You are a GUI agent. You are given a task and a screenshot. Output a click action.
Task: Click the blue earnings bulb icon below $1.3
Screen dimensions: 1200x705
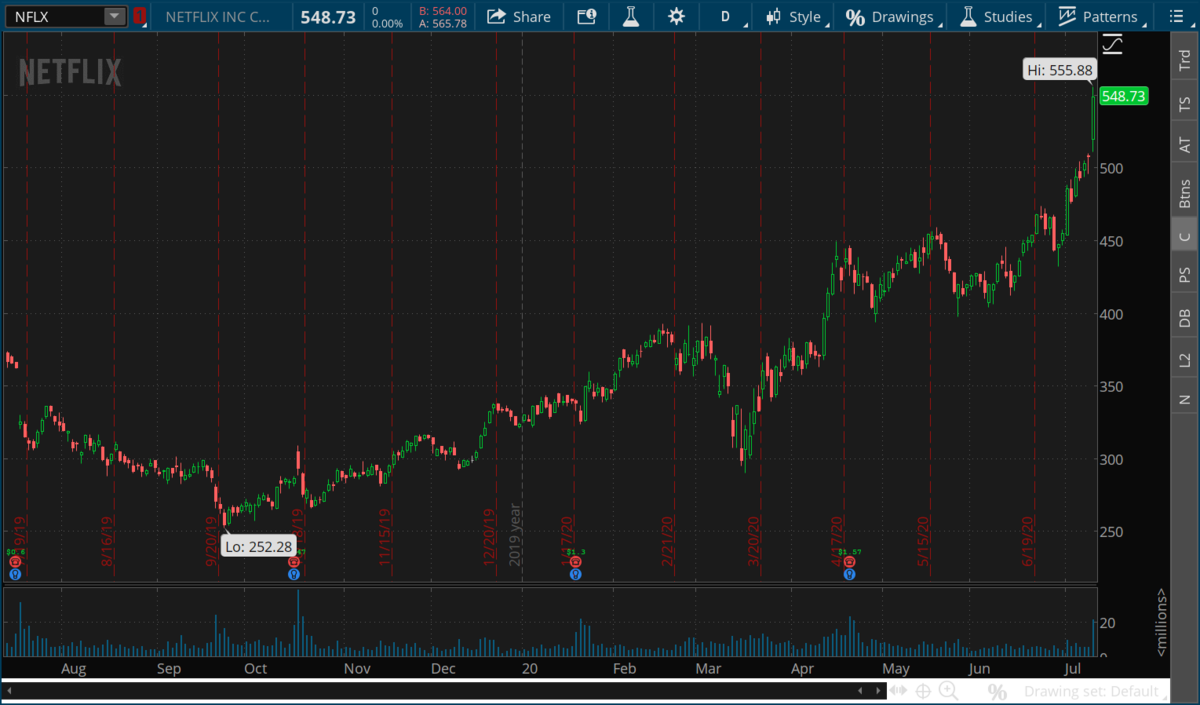click(575, 574)
